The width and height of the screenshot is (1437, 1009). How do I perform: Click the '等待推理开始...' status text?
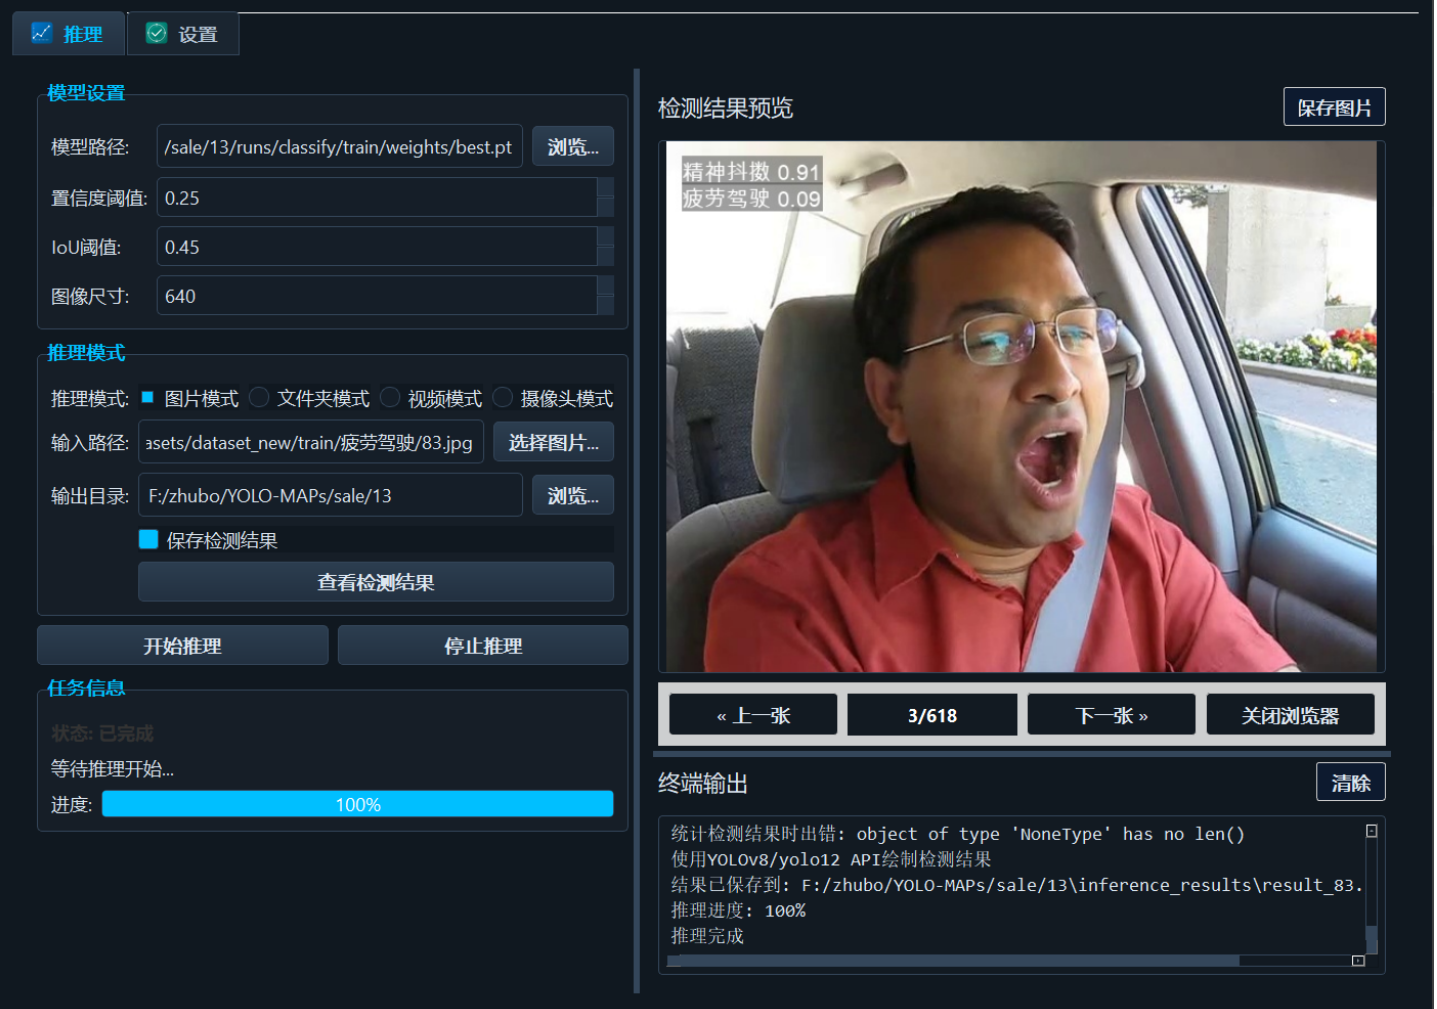point(112,769)
